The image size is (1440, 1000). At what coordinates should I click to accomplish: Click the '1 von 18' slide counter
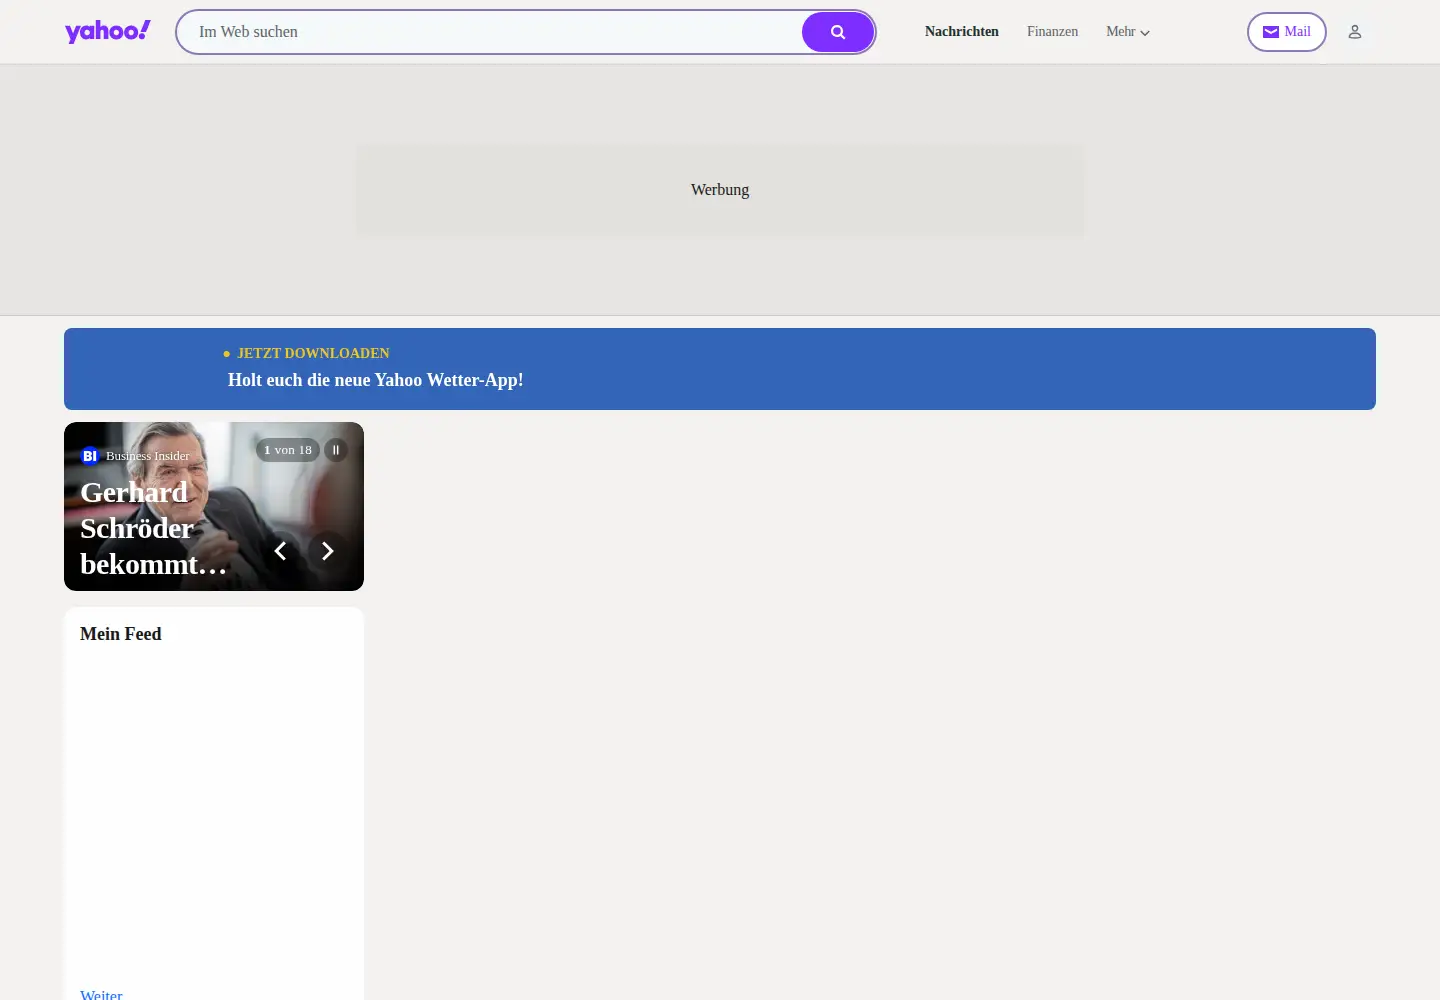point(288,450)
